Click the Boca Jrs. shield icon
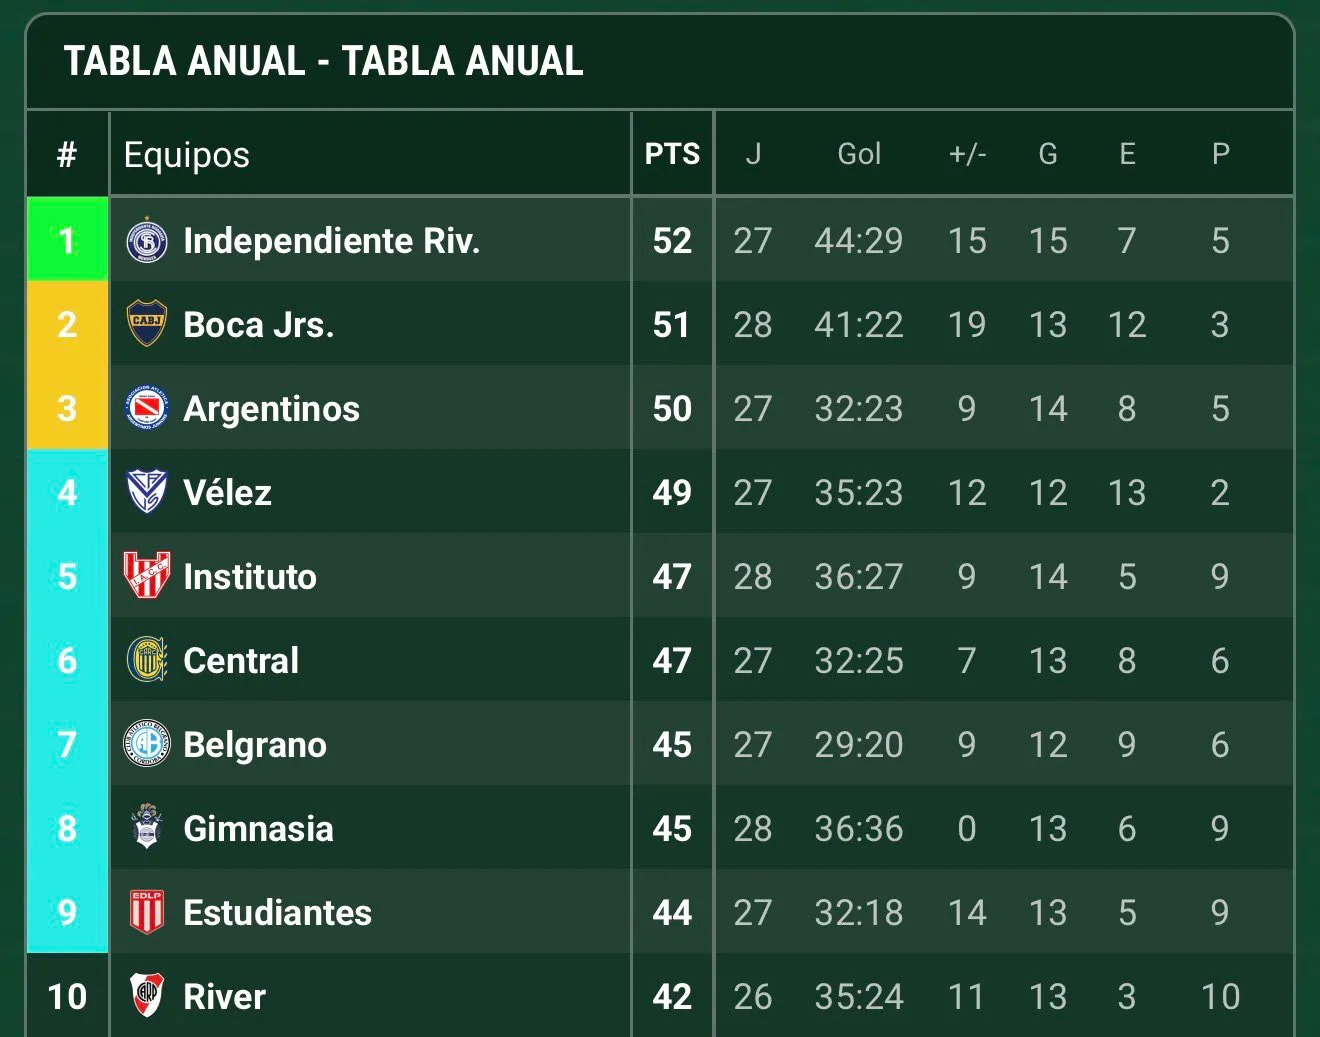The image size is (1320, 1037). click(147, 324)
